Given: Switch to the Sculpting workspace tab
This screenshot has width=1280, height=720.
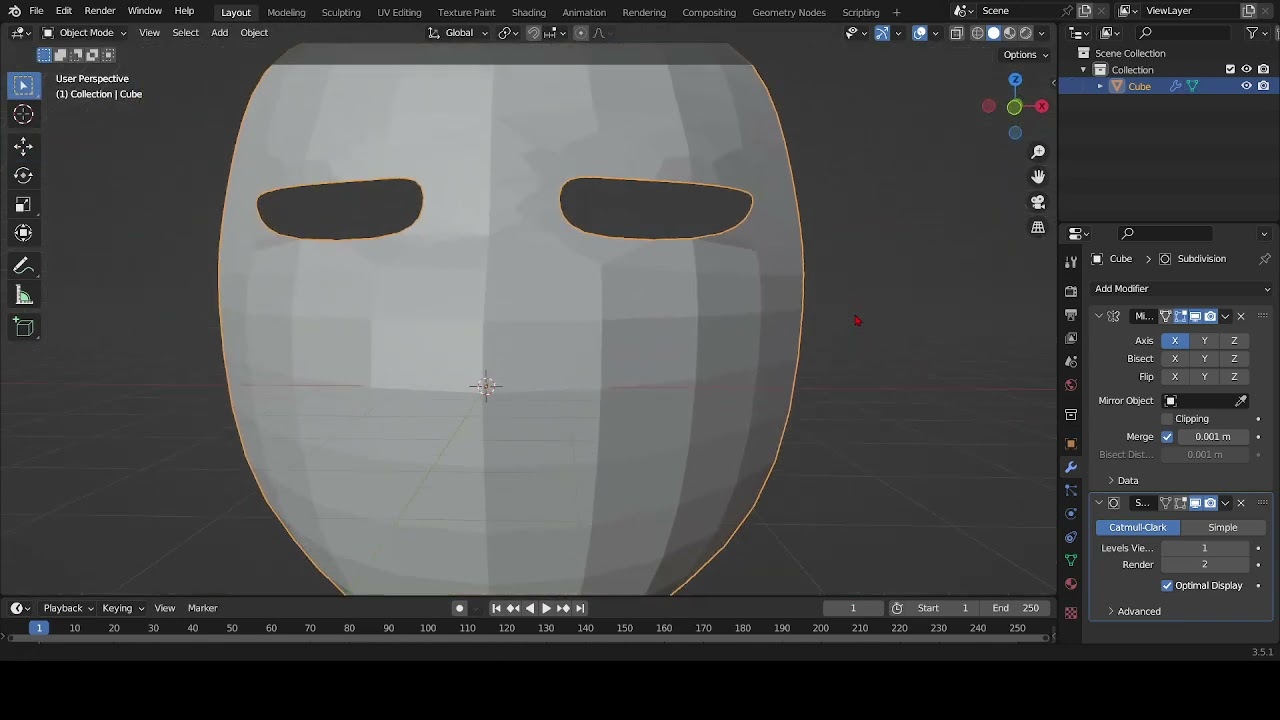Looking at the screenshot, I should click(x=340, y=12).
